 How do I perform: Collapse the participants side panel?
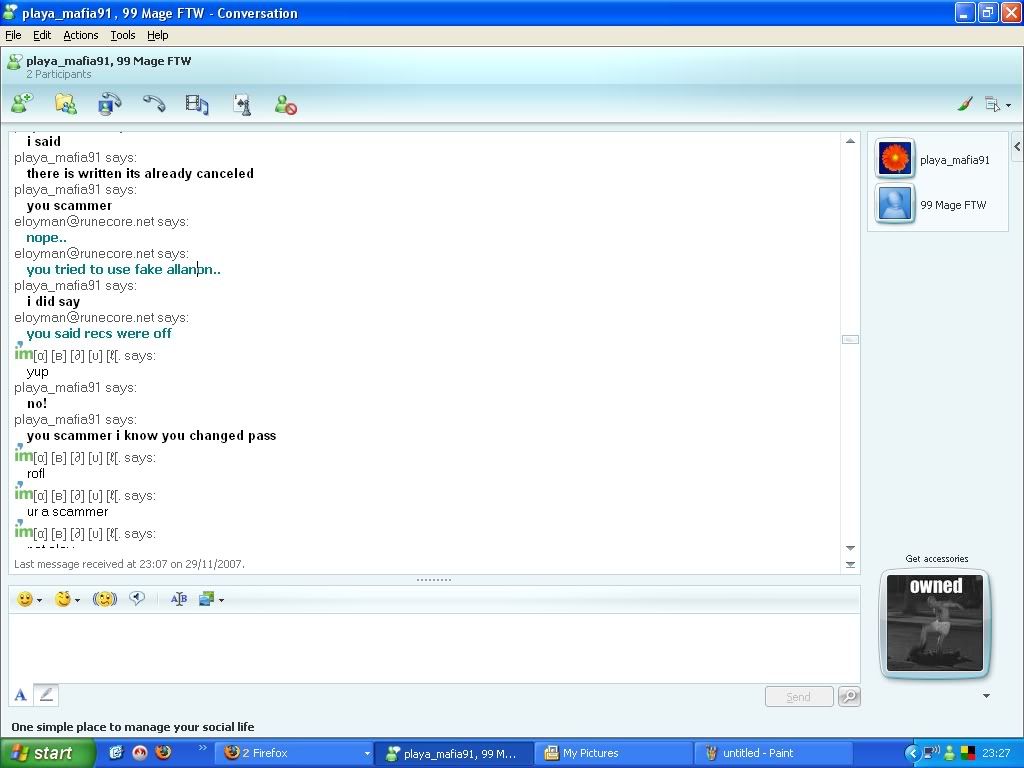click(x=1016, y=147)
